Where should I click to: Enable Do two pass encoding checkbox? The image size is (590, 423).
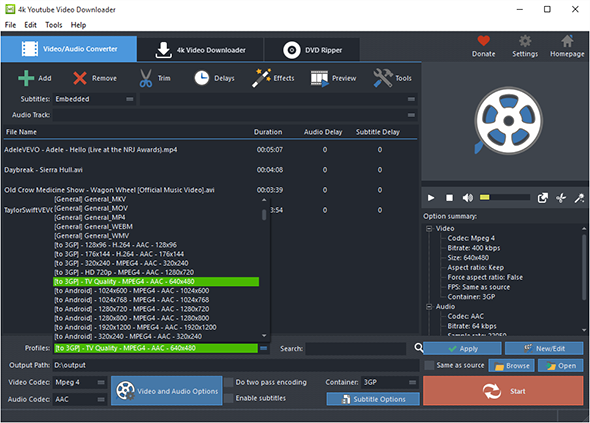click(x=228, y=382)
